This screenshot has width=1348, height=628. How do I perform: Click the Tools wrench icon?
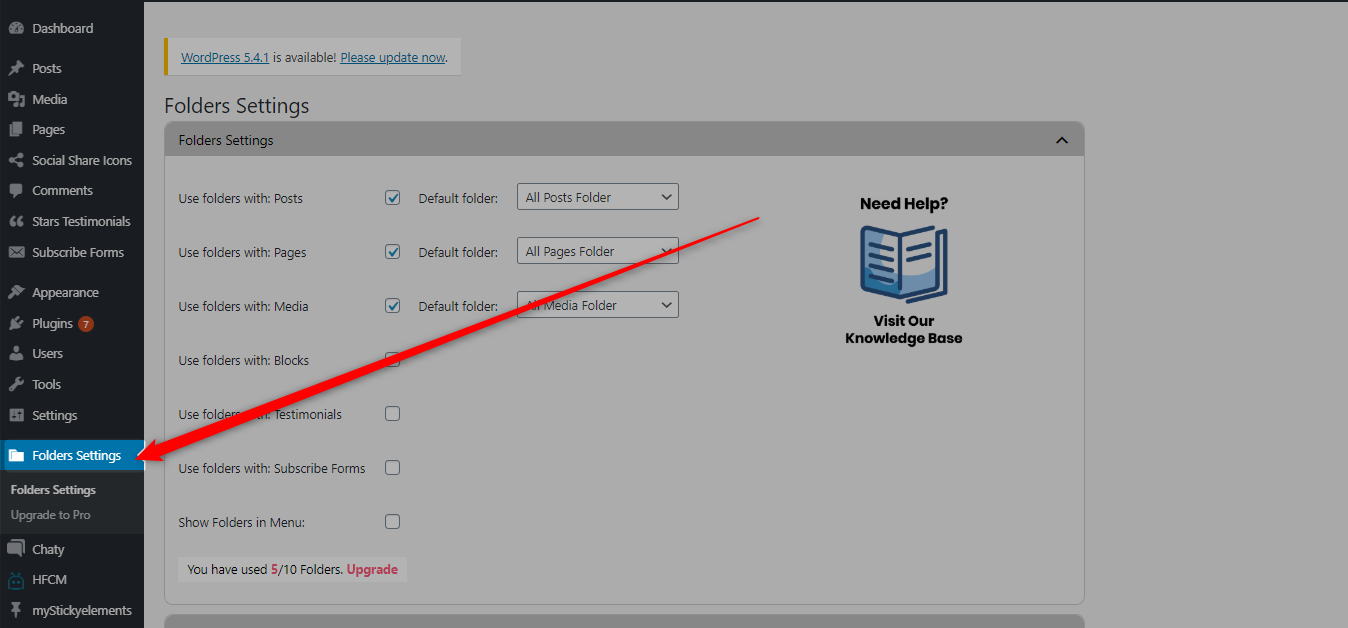click(16, 384)
